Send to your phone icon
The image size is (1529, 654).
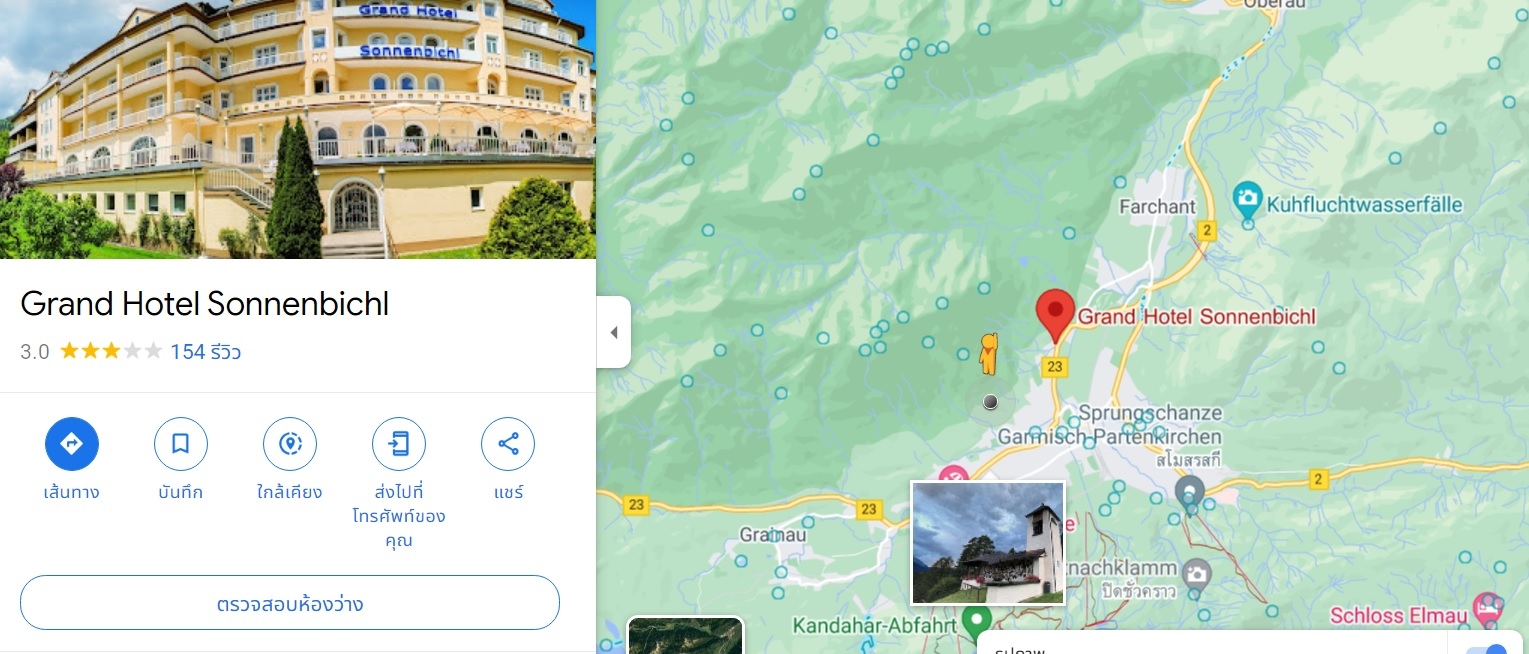click(399, 444)
